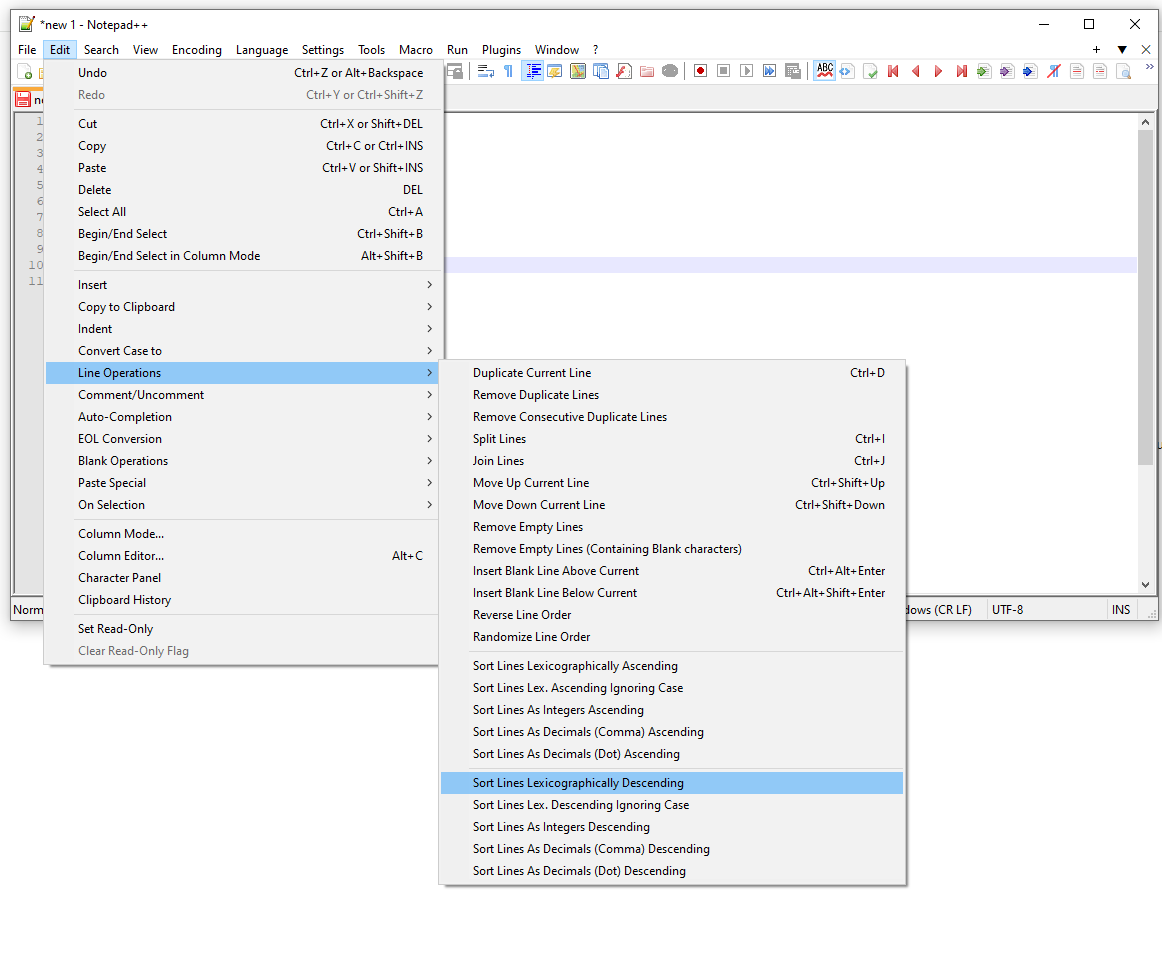Click the red next triangle icon
The width and height of the screenshot is (1162, 955).
939,71
